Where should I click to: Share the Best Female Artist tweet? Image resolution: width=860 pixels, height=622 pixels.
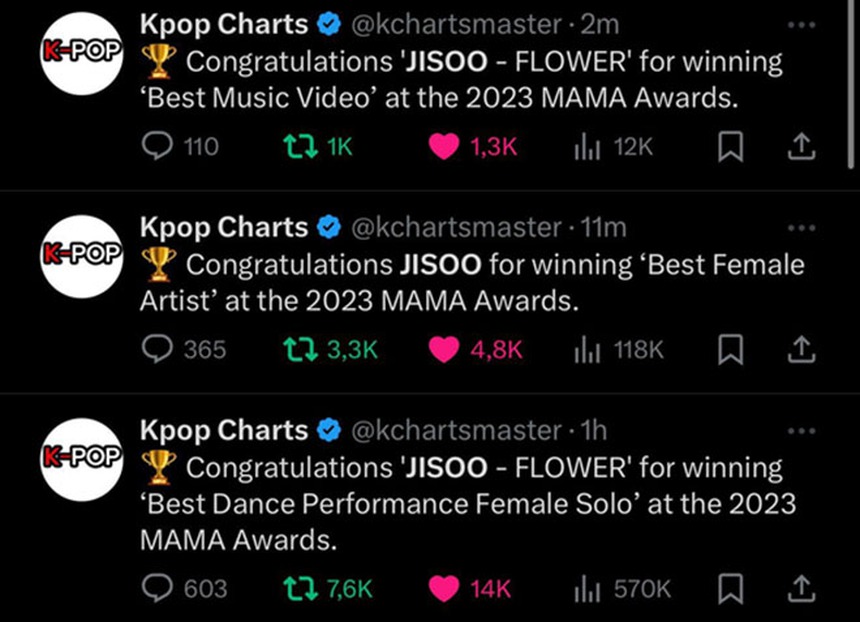(802, 350)
